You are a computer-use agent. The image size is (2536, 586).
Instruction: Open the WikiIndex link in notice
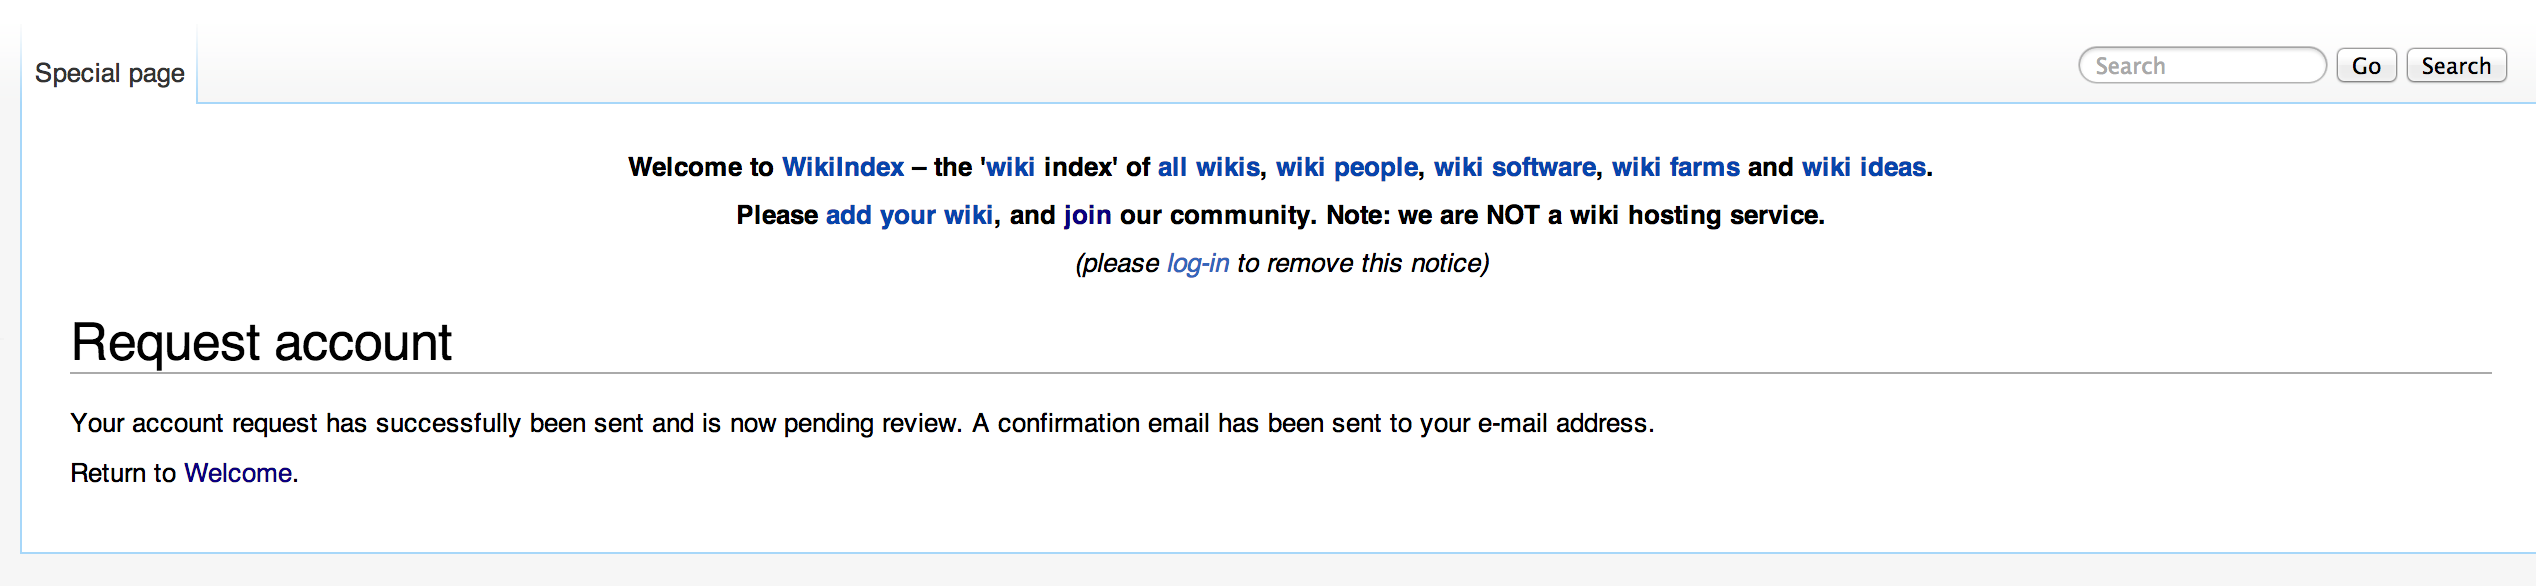(x=842, y=167)
